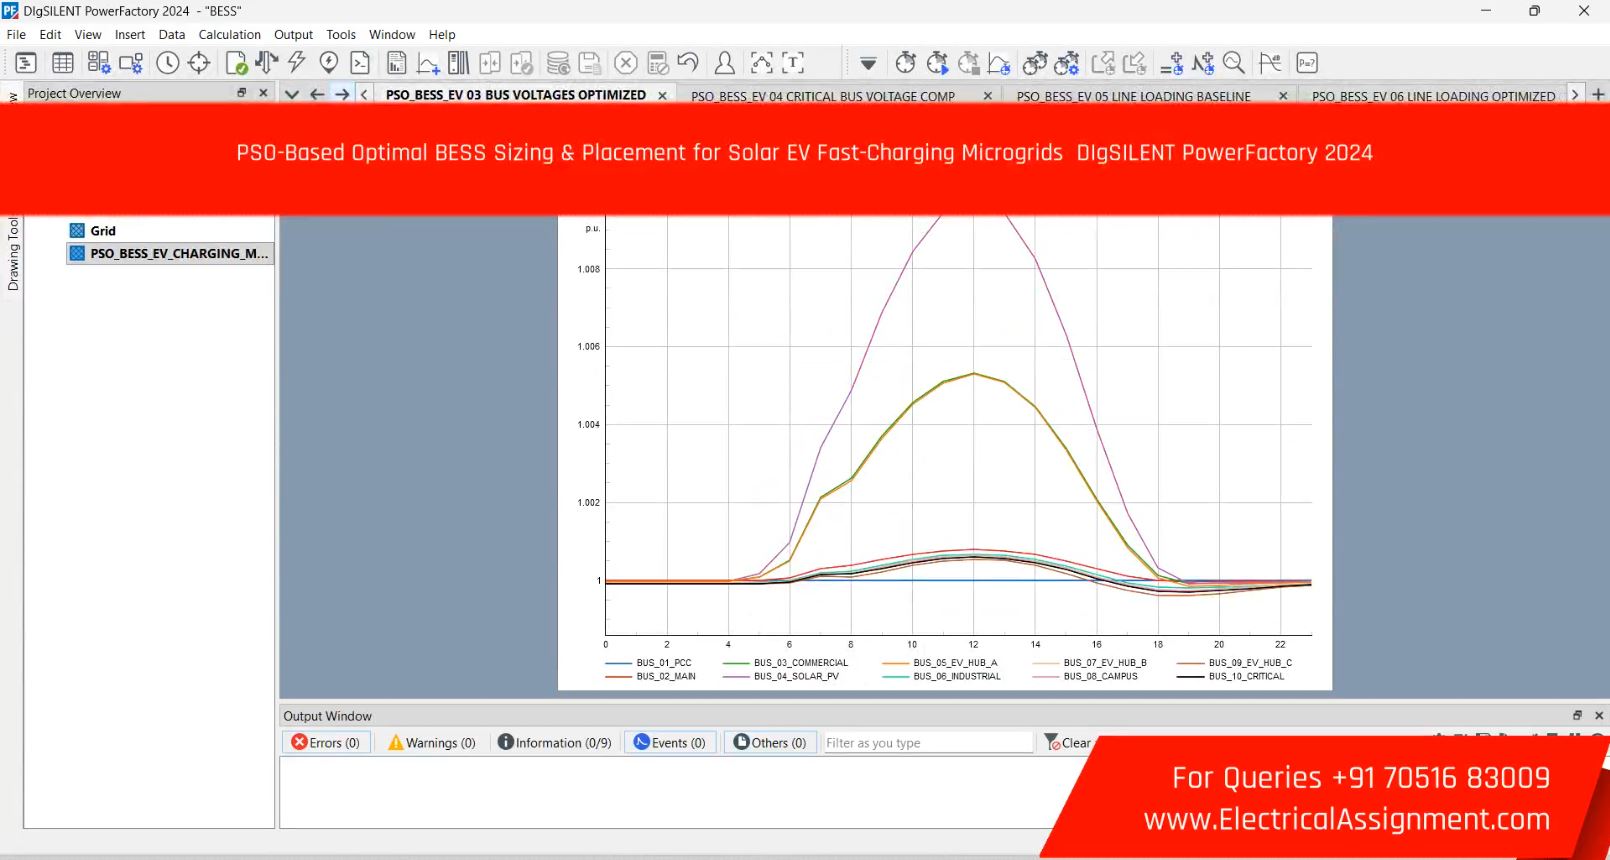
Task: Click the document with green checkmark icon
Action: pyautogui.click(x=236, y=63)
